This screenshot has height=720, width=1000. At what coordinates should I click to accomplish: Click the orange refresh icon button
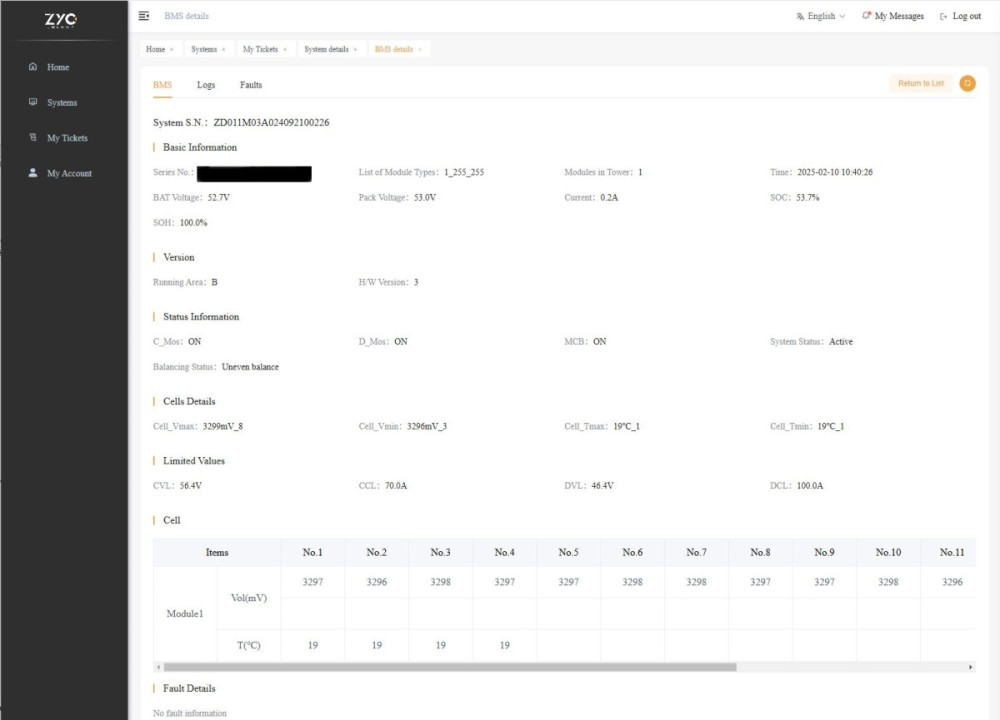click(x=967, y=83)
